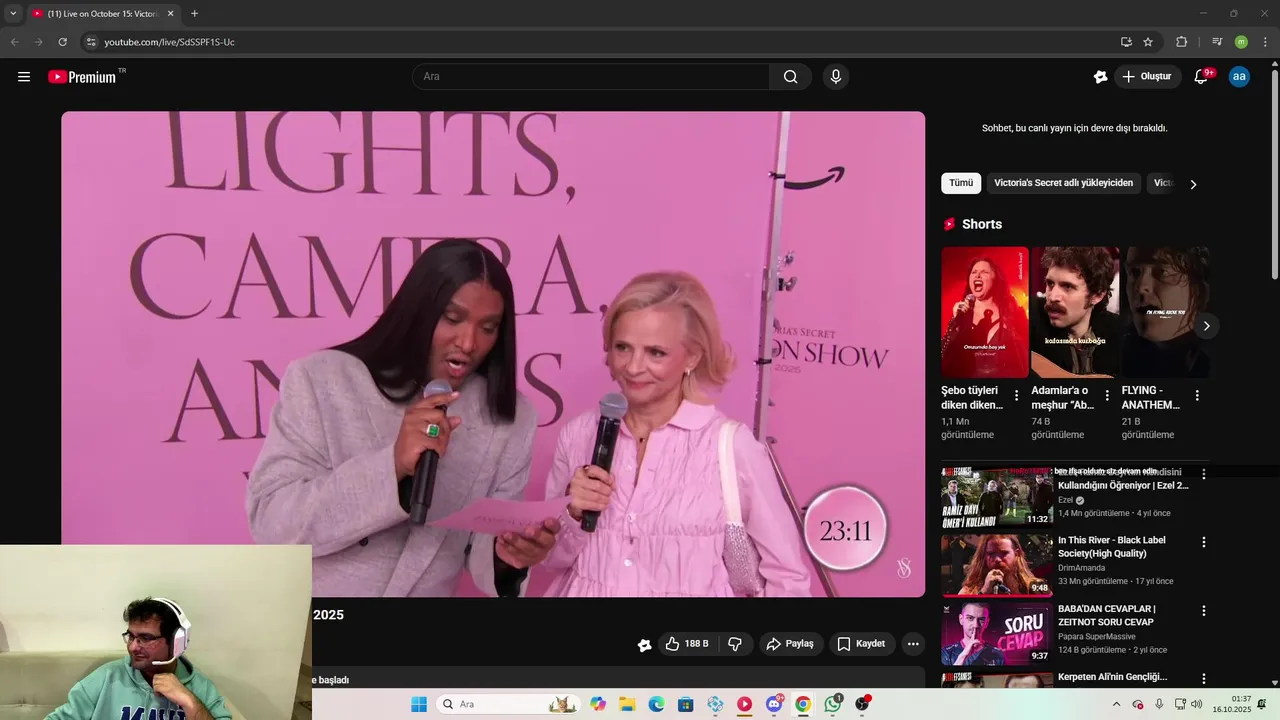
Task: Open Chrome three-dot menu
Action: pos(1266,42)
